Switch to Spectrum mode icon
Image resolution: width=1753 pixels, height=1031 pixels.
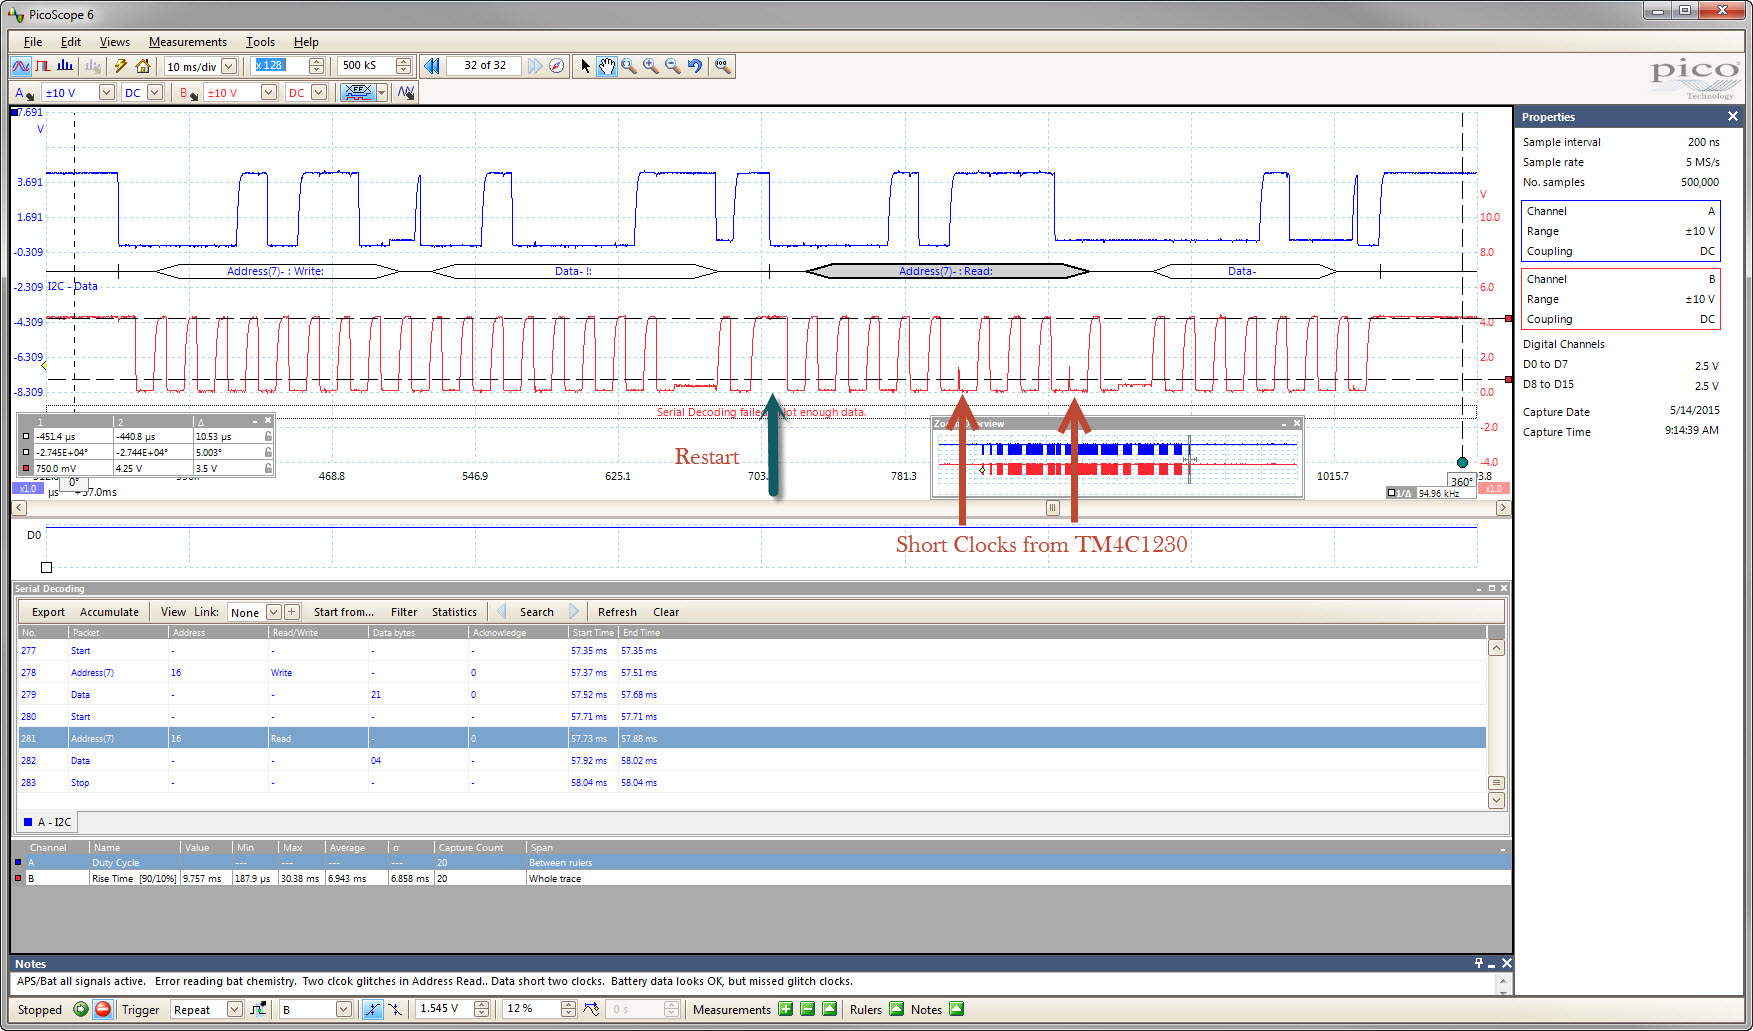click(x=65, y=66)
